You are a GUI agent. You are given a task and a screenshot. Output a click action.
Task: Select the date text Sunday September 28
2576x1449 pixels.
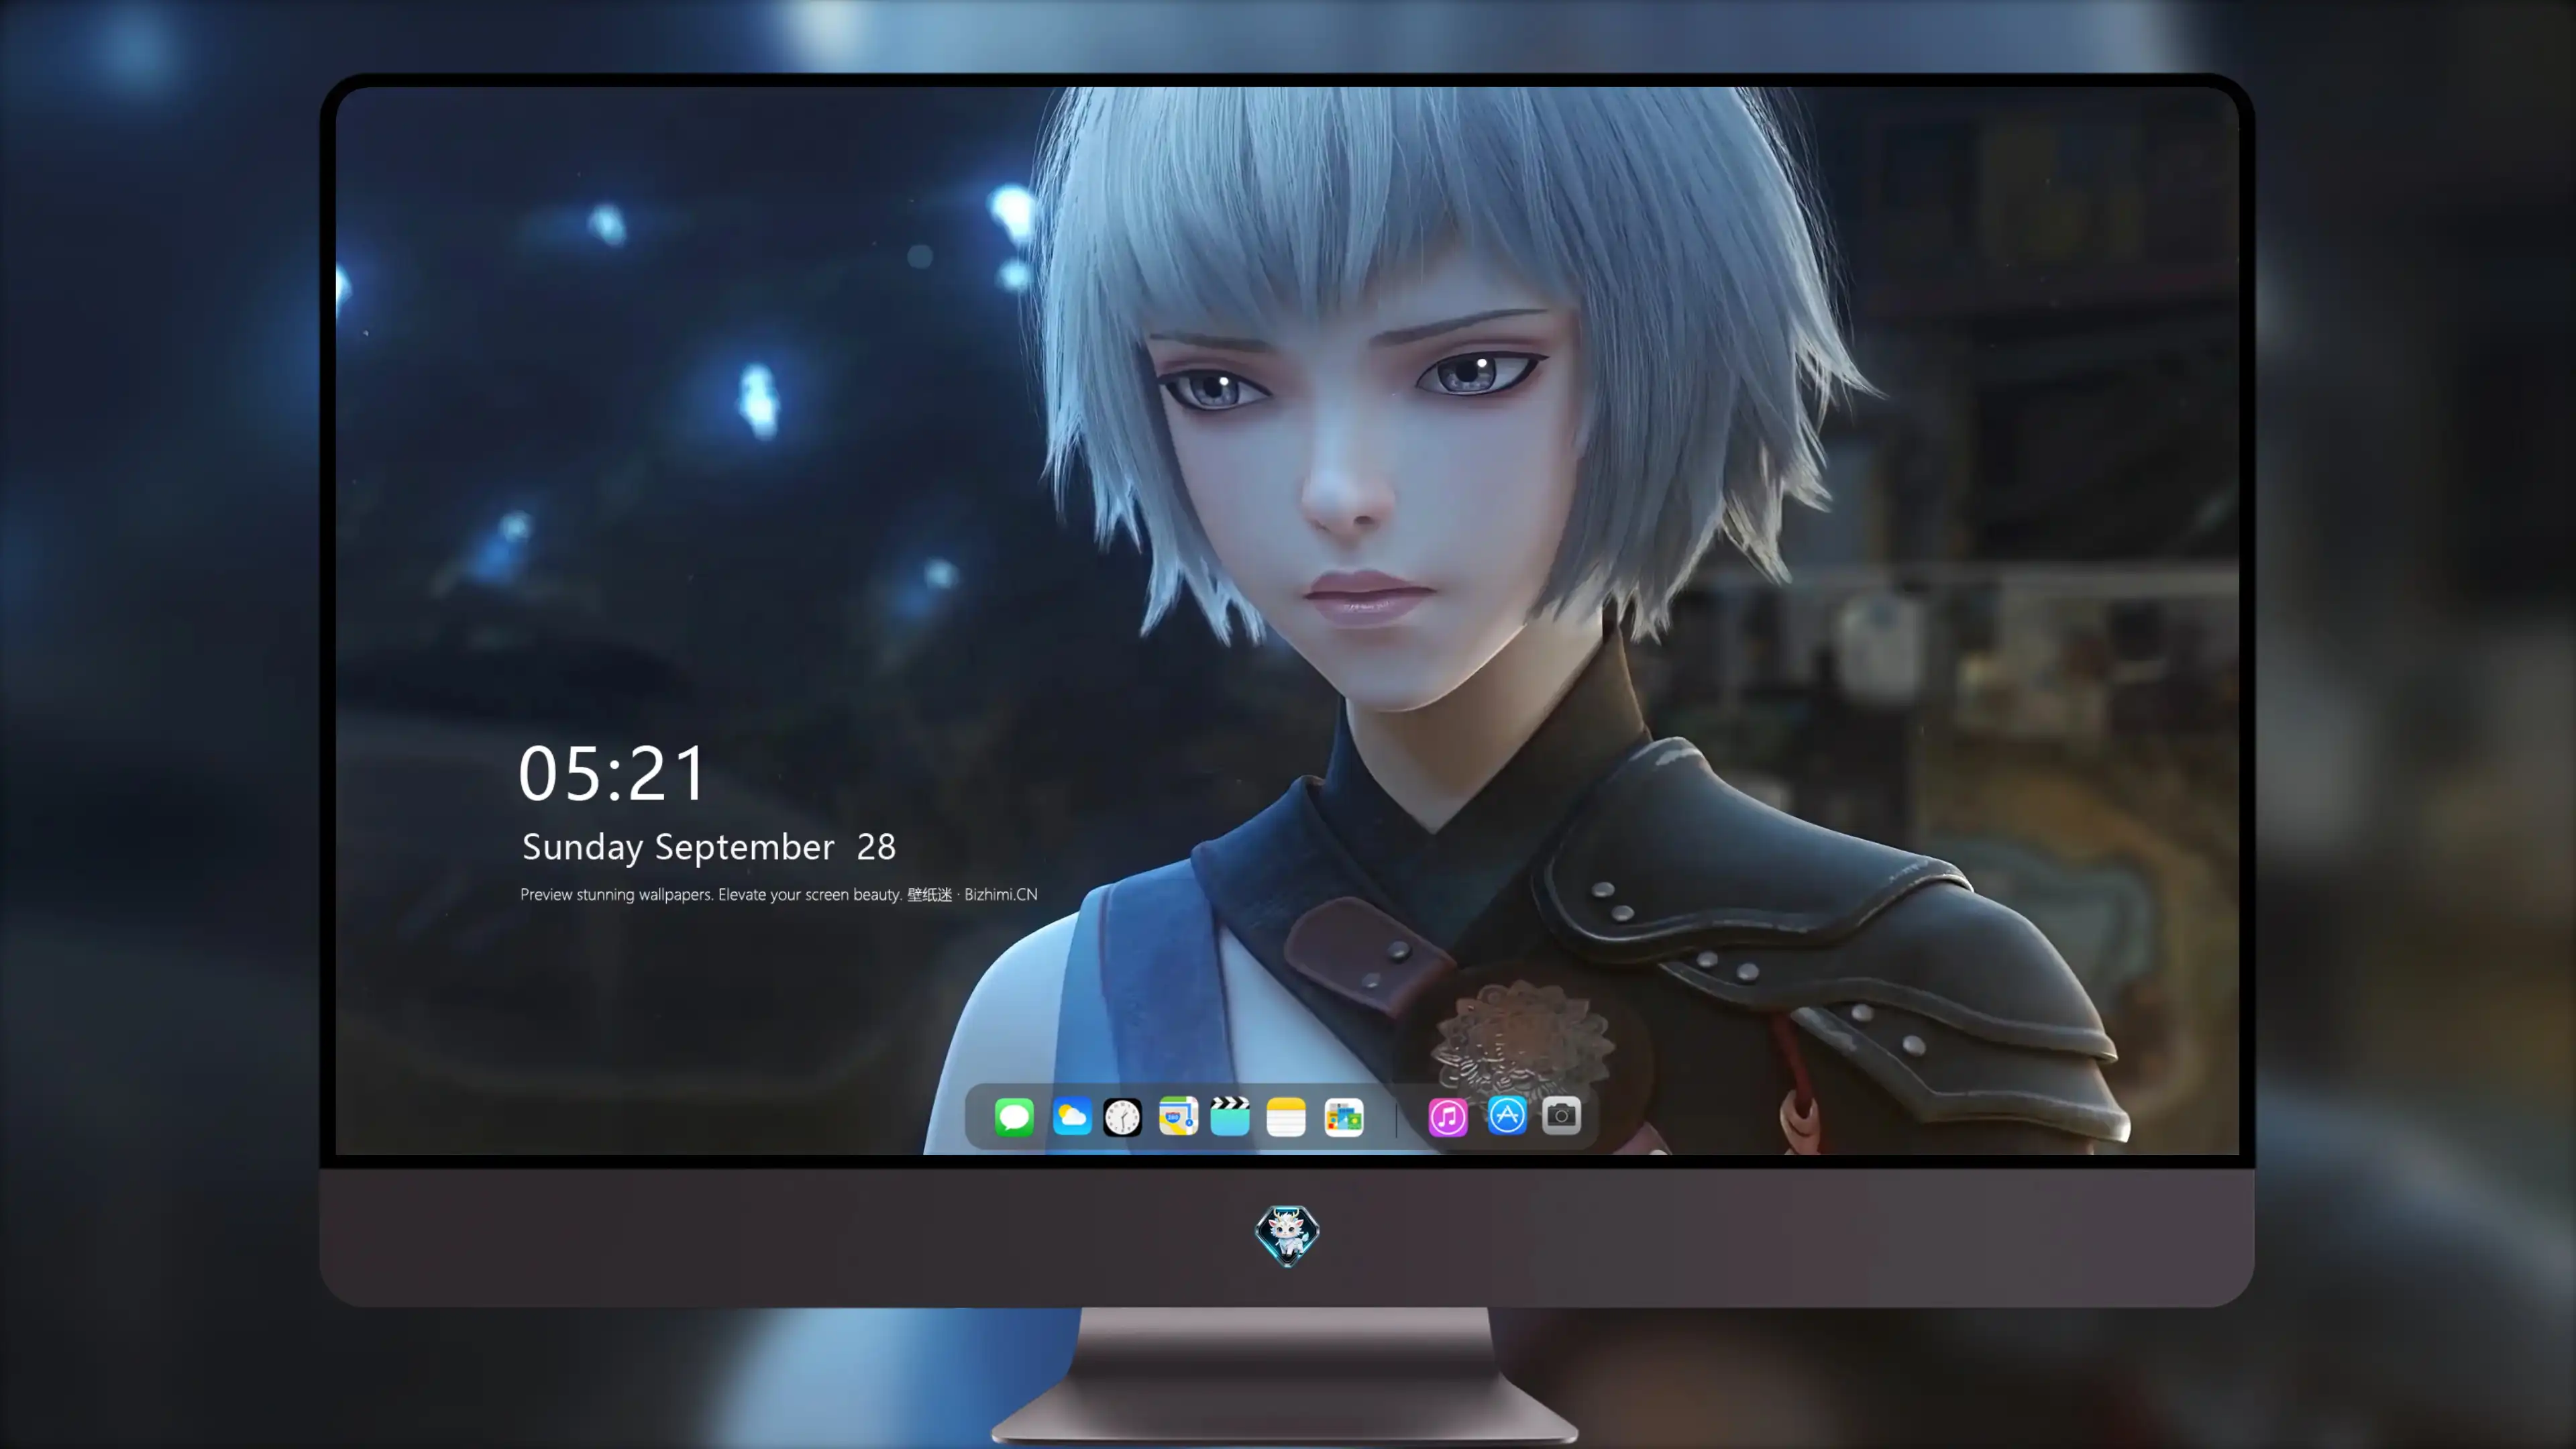pos(709,847)
